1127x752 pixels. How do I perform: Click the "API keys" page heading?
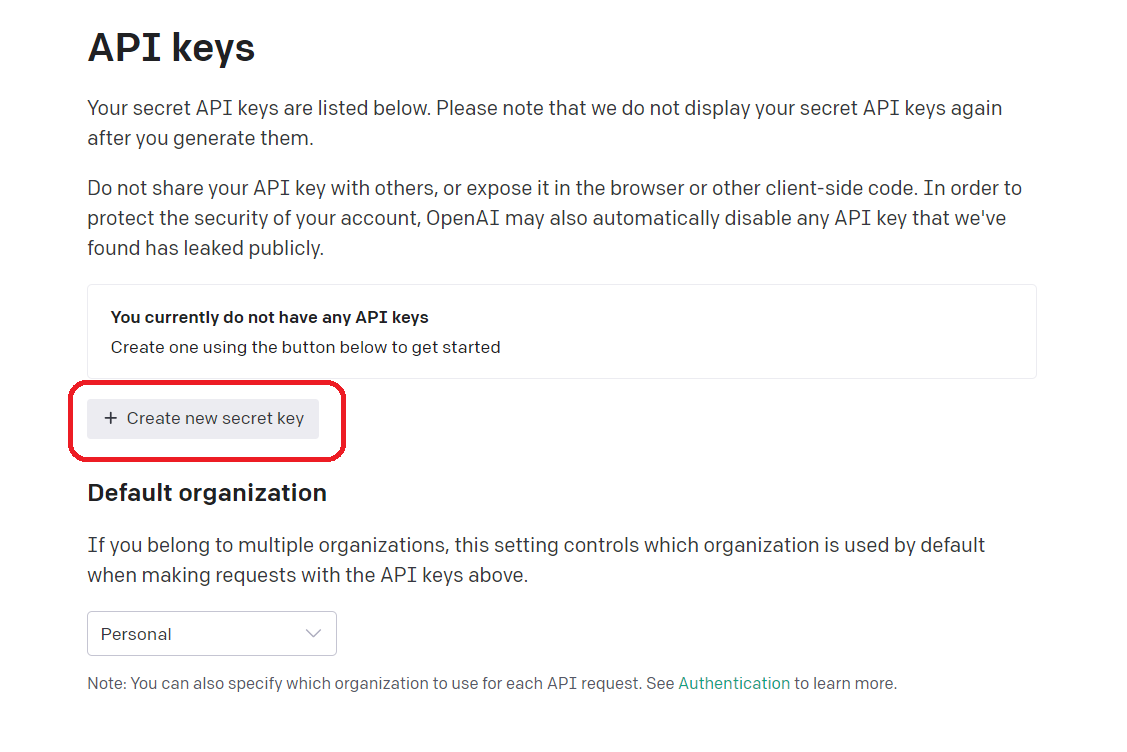[x=171, y=48]
